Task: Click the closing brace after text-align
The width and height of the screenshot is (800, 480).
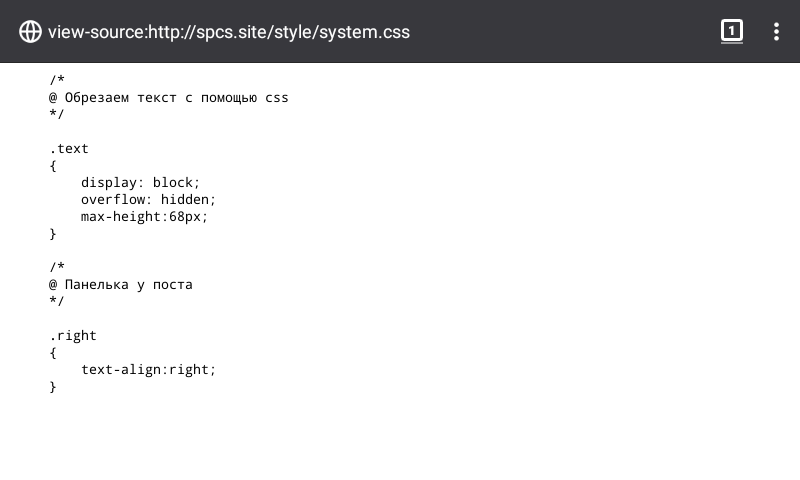Action: 53,387
